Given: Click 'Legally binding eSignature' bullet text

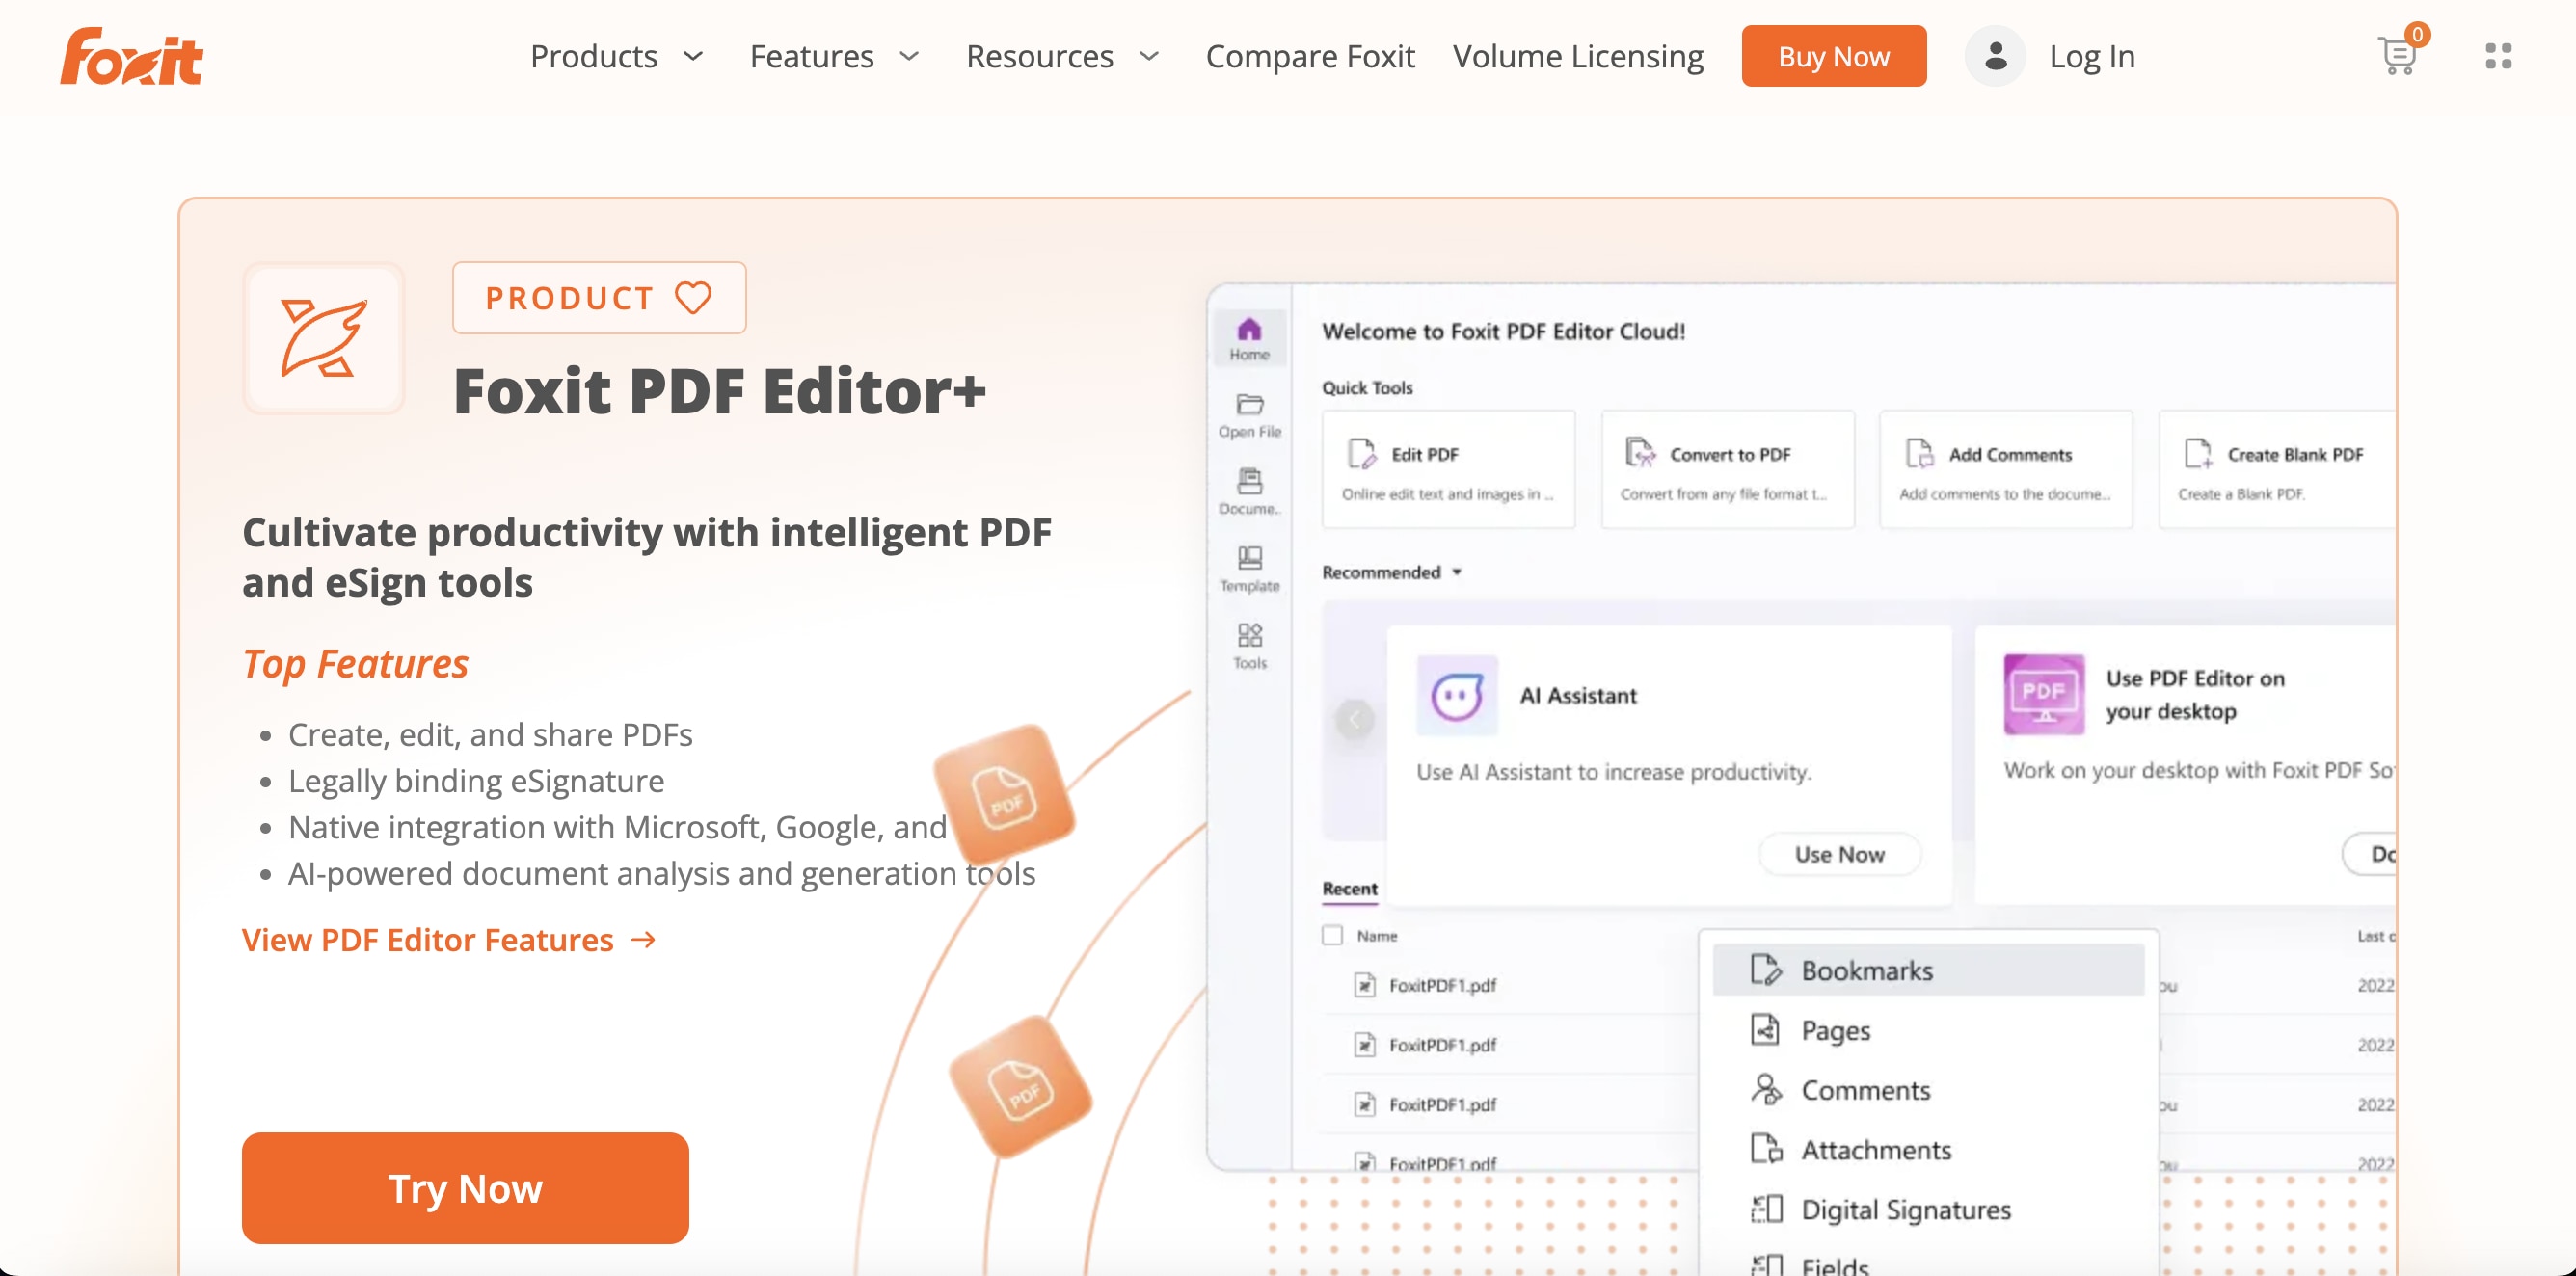Looking at the screenshot, I should pos(476,781).
